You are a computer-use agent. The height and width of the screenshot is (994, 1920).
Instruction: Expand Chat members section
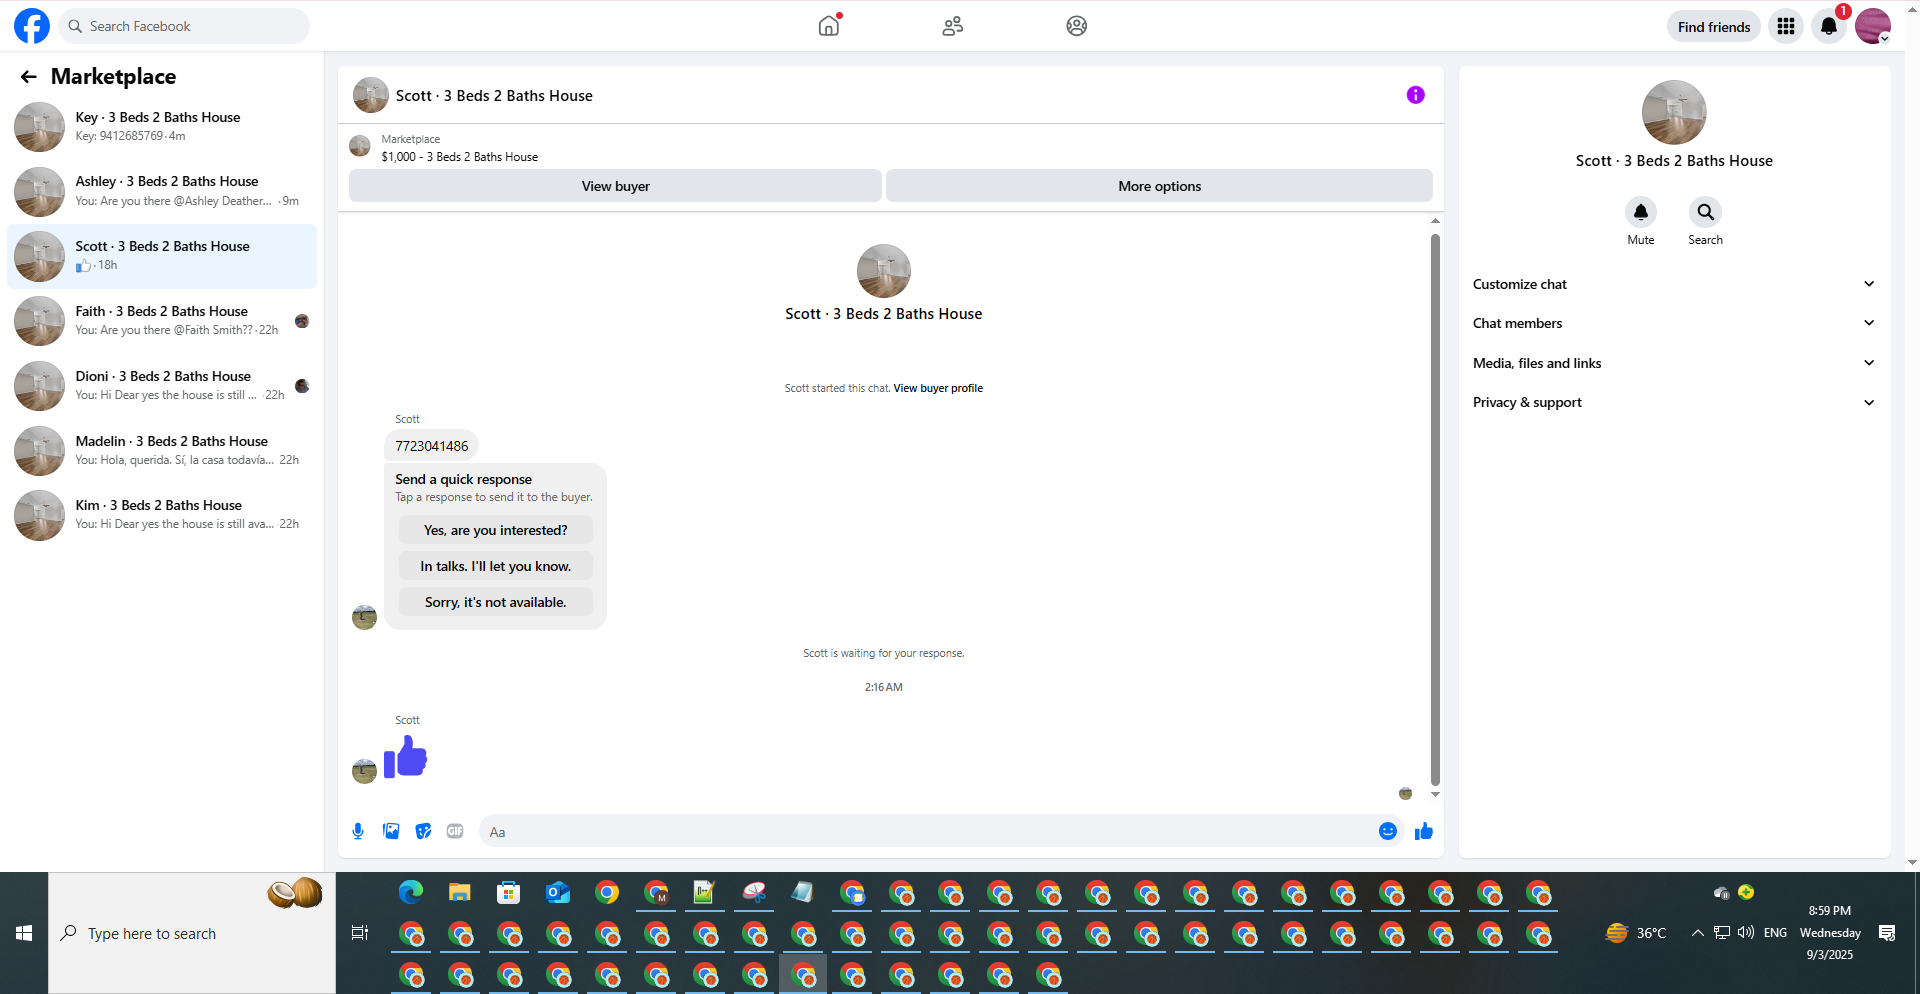1674,323
